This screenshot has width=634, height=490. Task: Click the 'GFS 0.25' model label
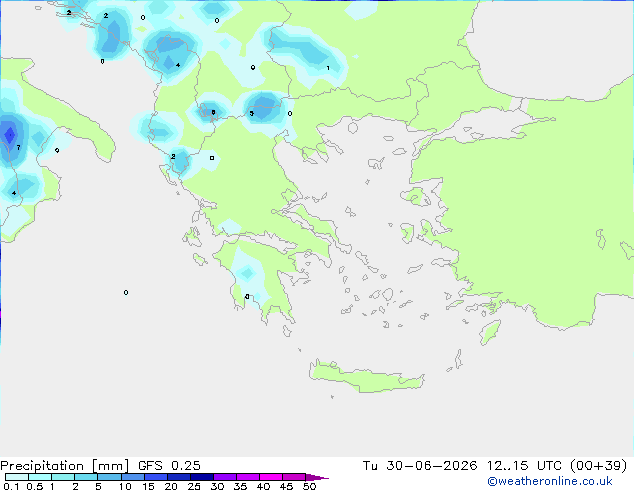coord(169,466)
